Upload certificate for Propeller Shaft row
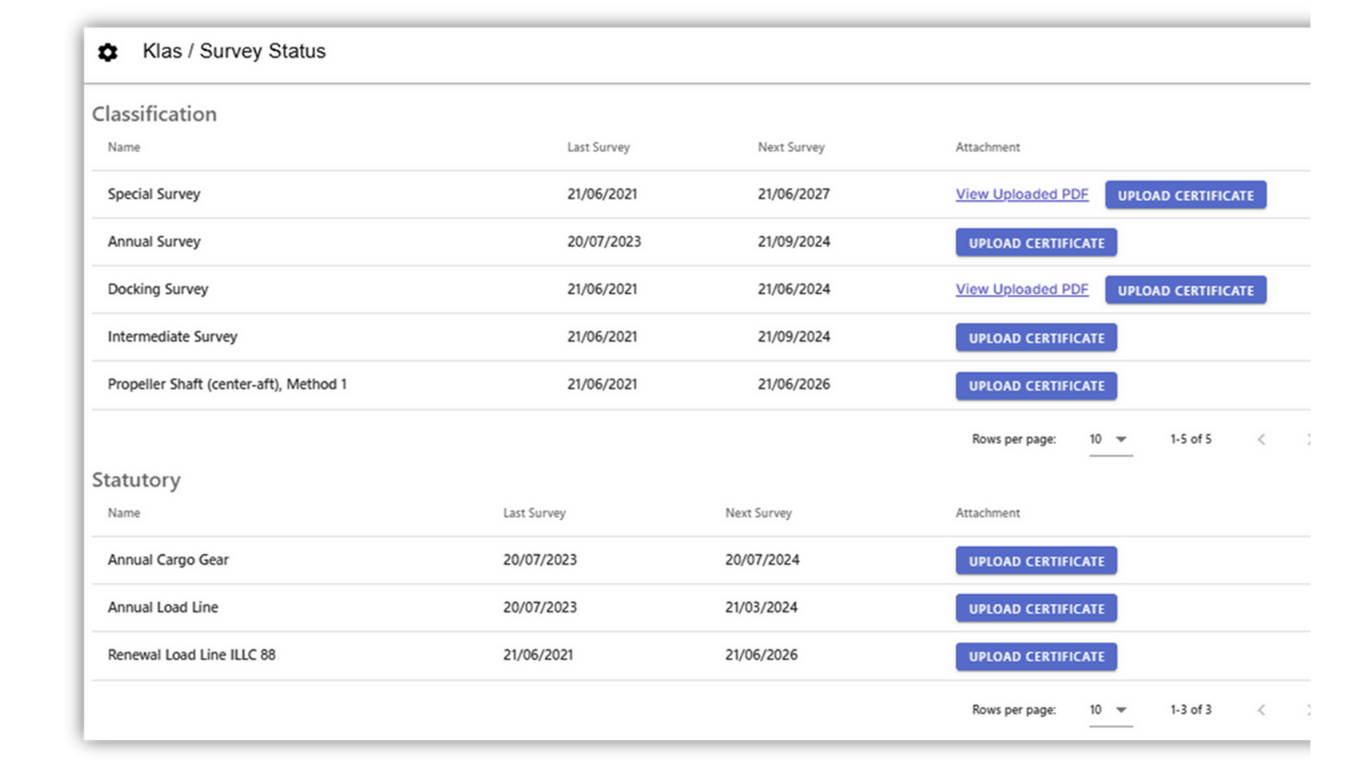1366x768 pixels. point(1036,386)
